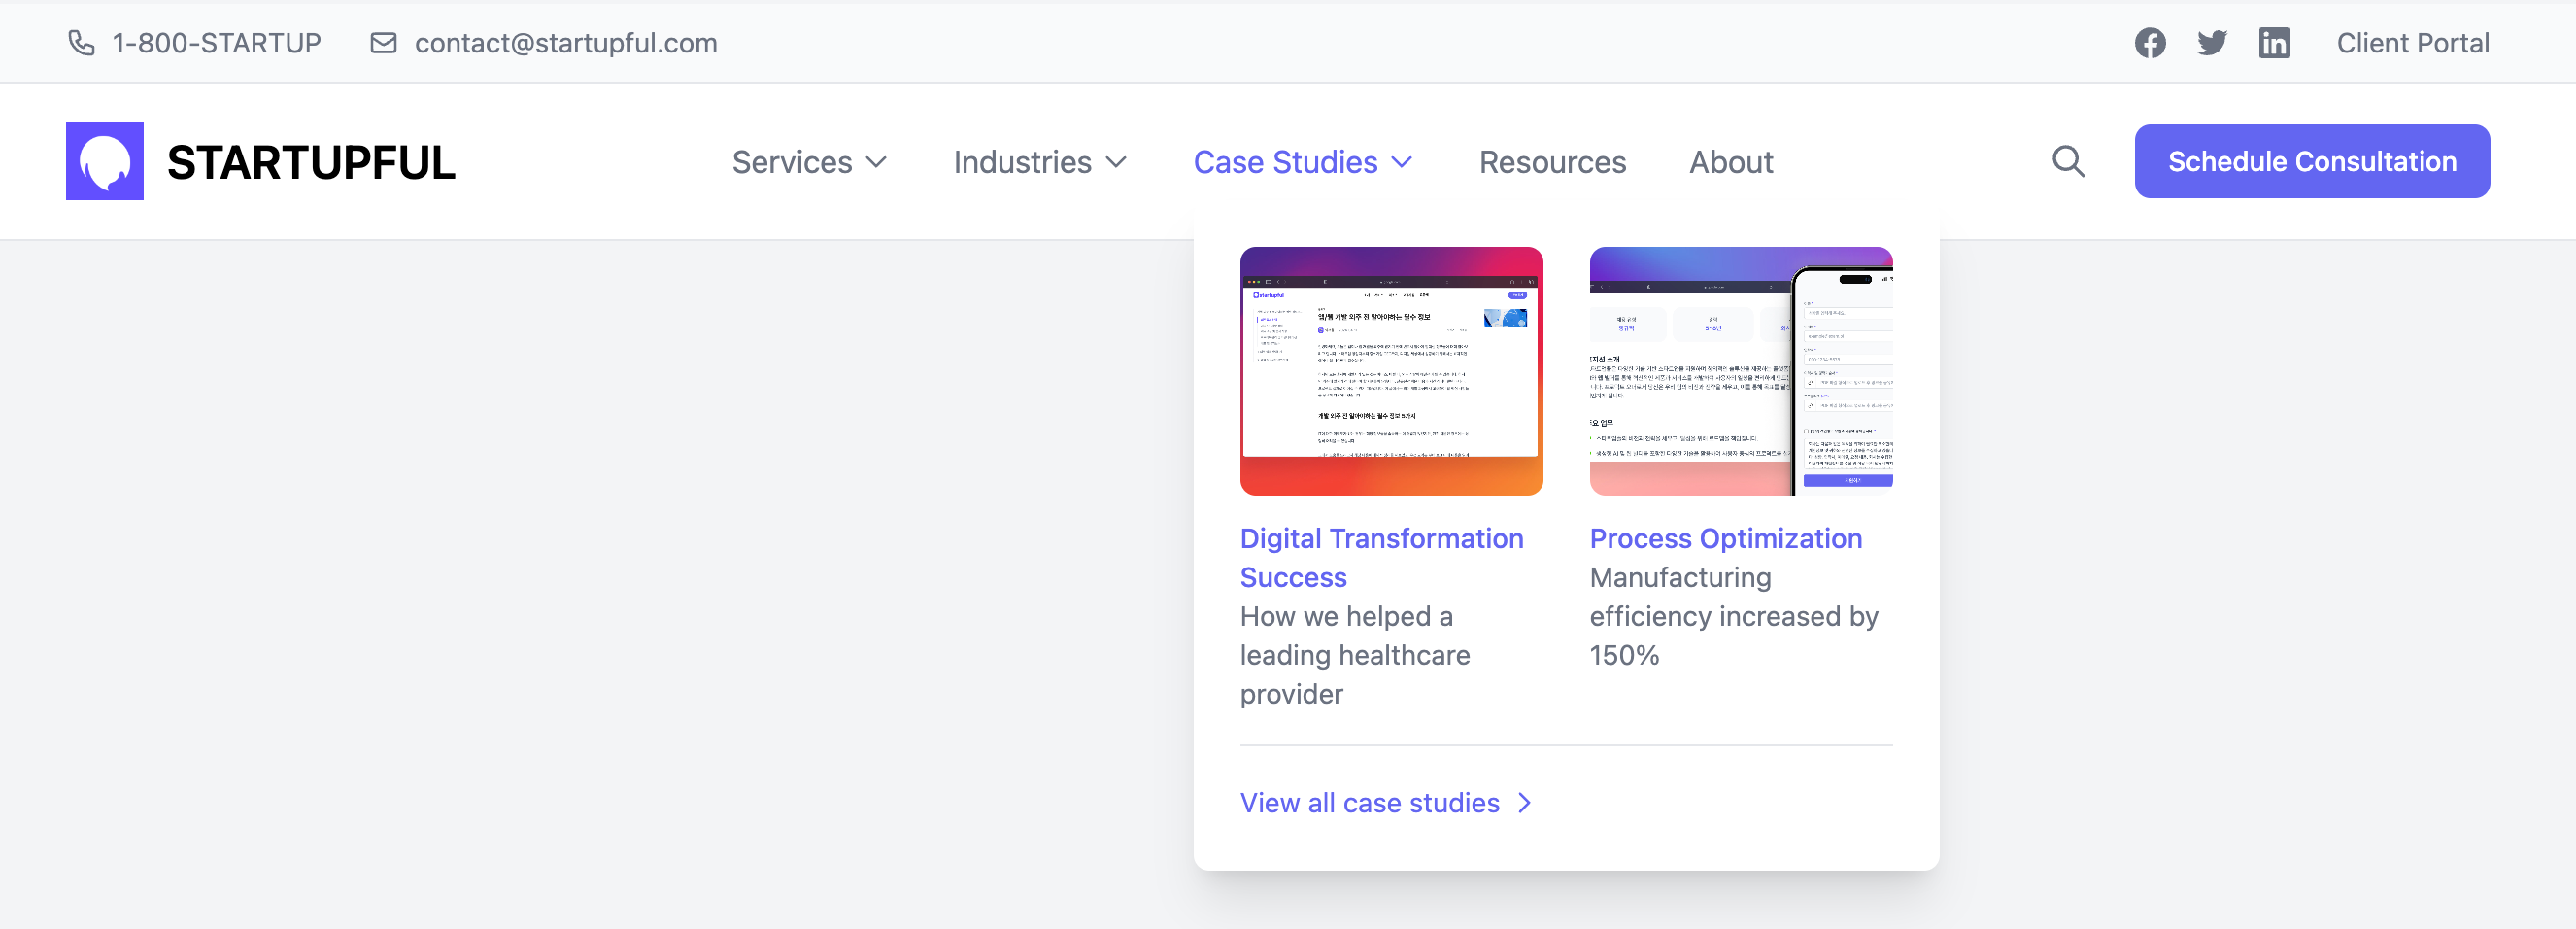The width and height of the screenshot is (2576, 929).
Task: Open the Client Portal link
Action: pyautogui.click(x=2412, y=43)
